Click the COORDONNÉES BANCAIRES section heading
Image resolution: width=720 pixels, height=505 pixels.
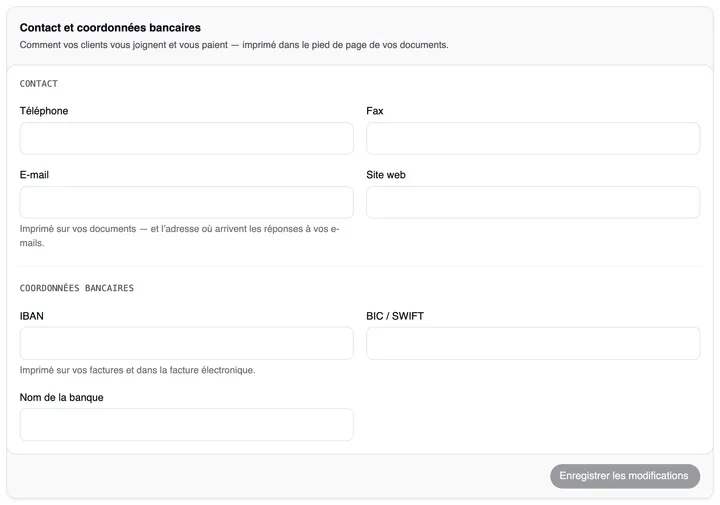pos(77,288)
